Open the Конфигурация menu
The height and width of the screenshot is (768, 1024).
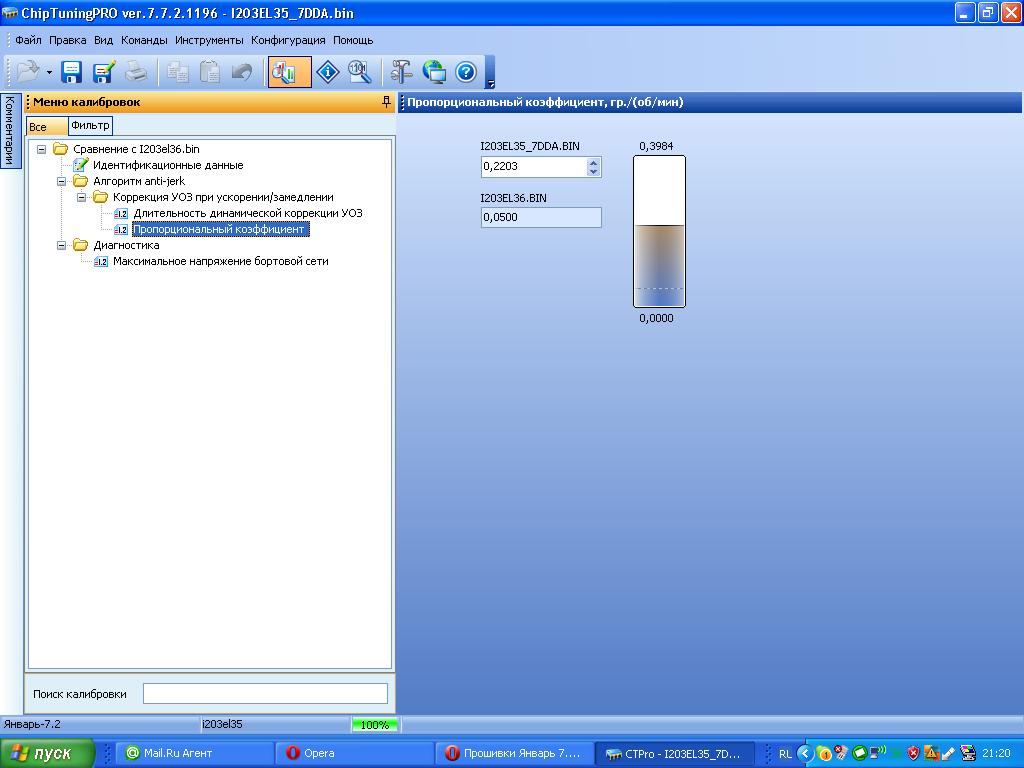(288, 40)
